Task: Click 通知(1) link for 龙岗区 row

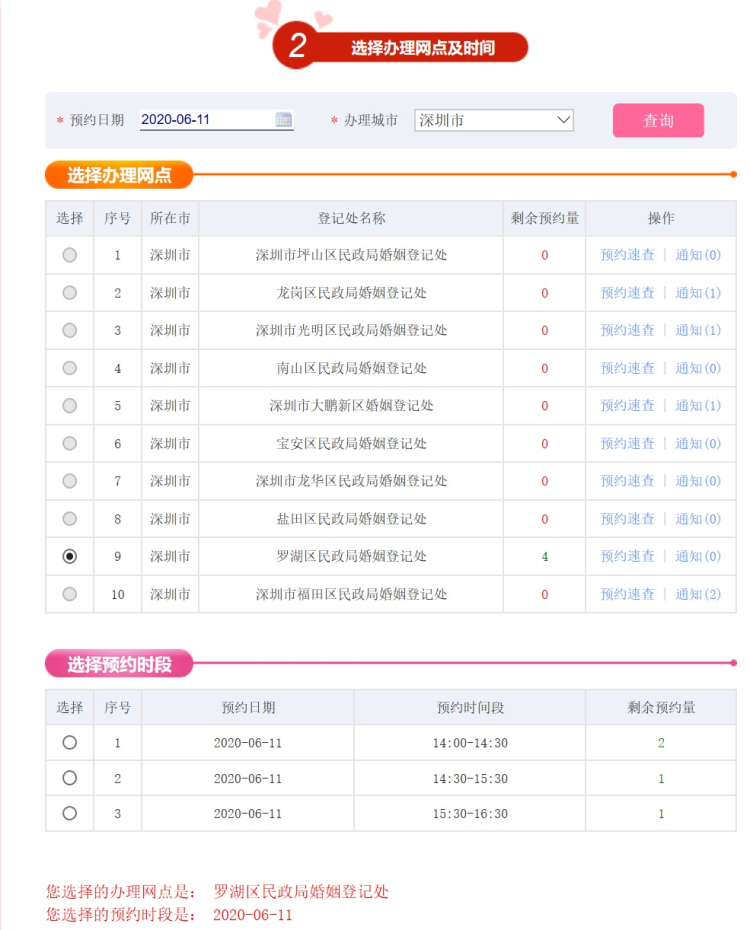Action: (x=698, y=293)
